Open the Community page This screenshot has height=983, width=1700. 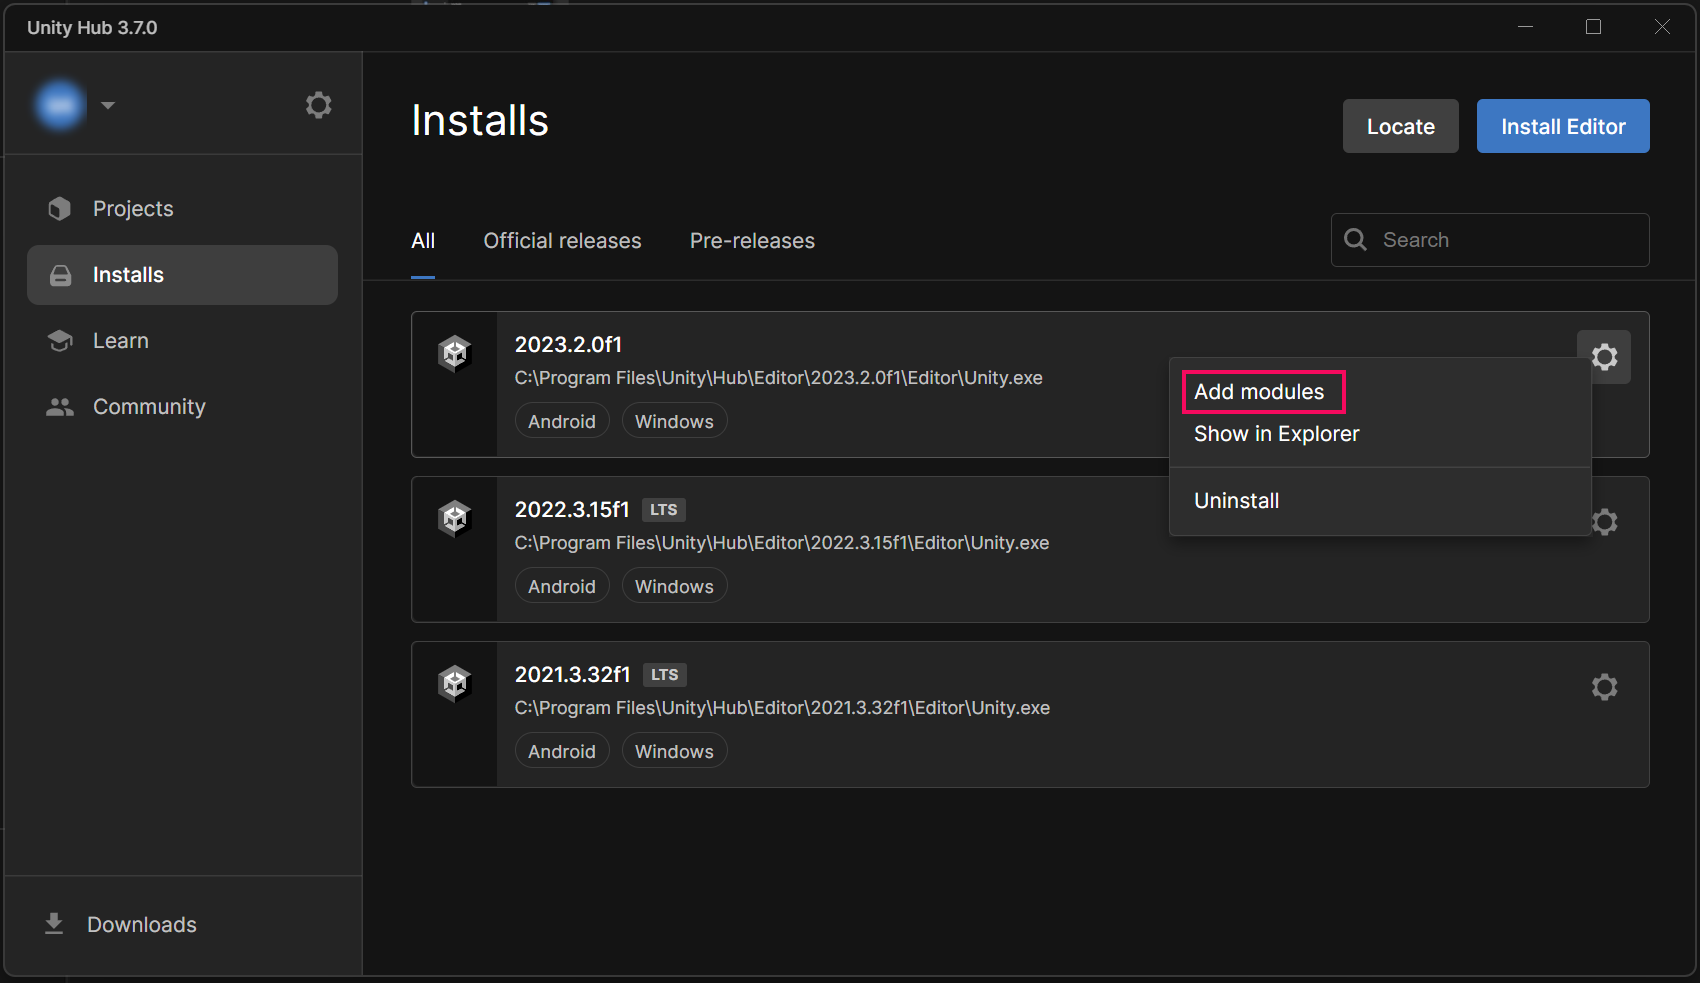149,407
